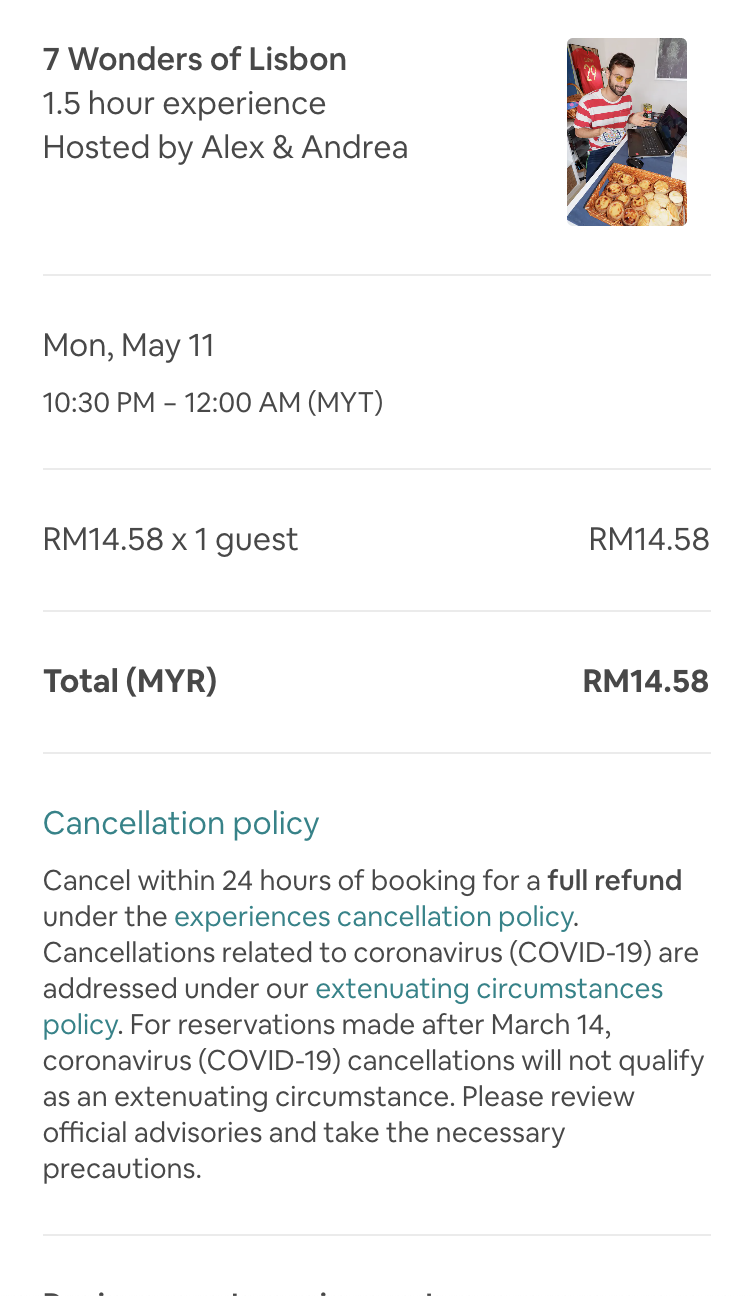Tap the bold total amount RM14.58

[x=645, y=682]
